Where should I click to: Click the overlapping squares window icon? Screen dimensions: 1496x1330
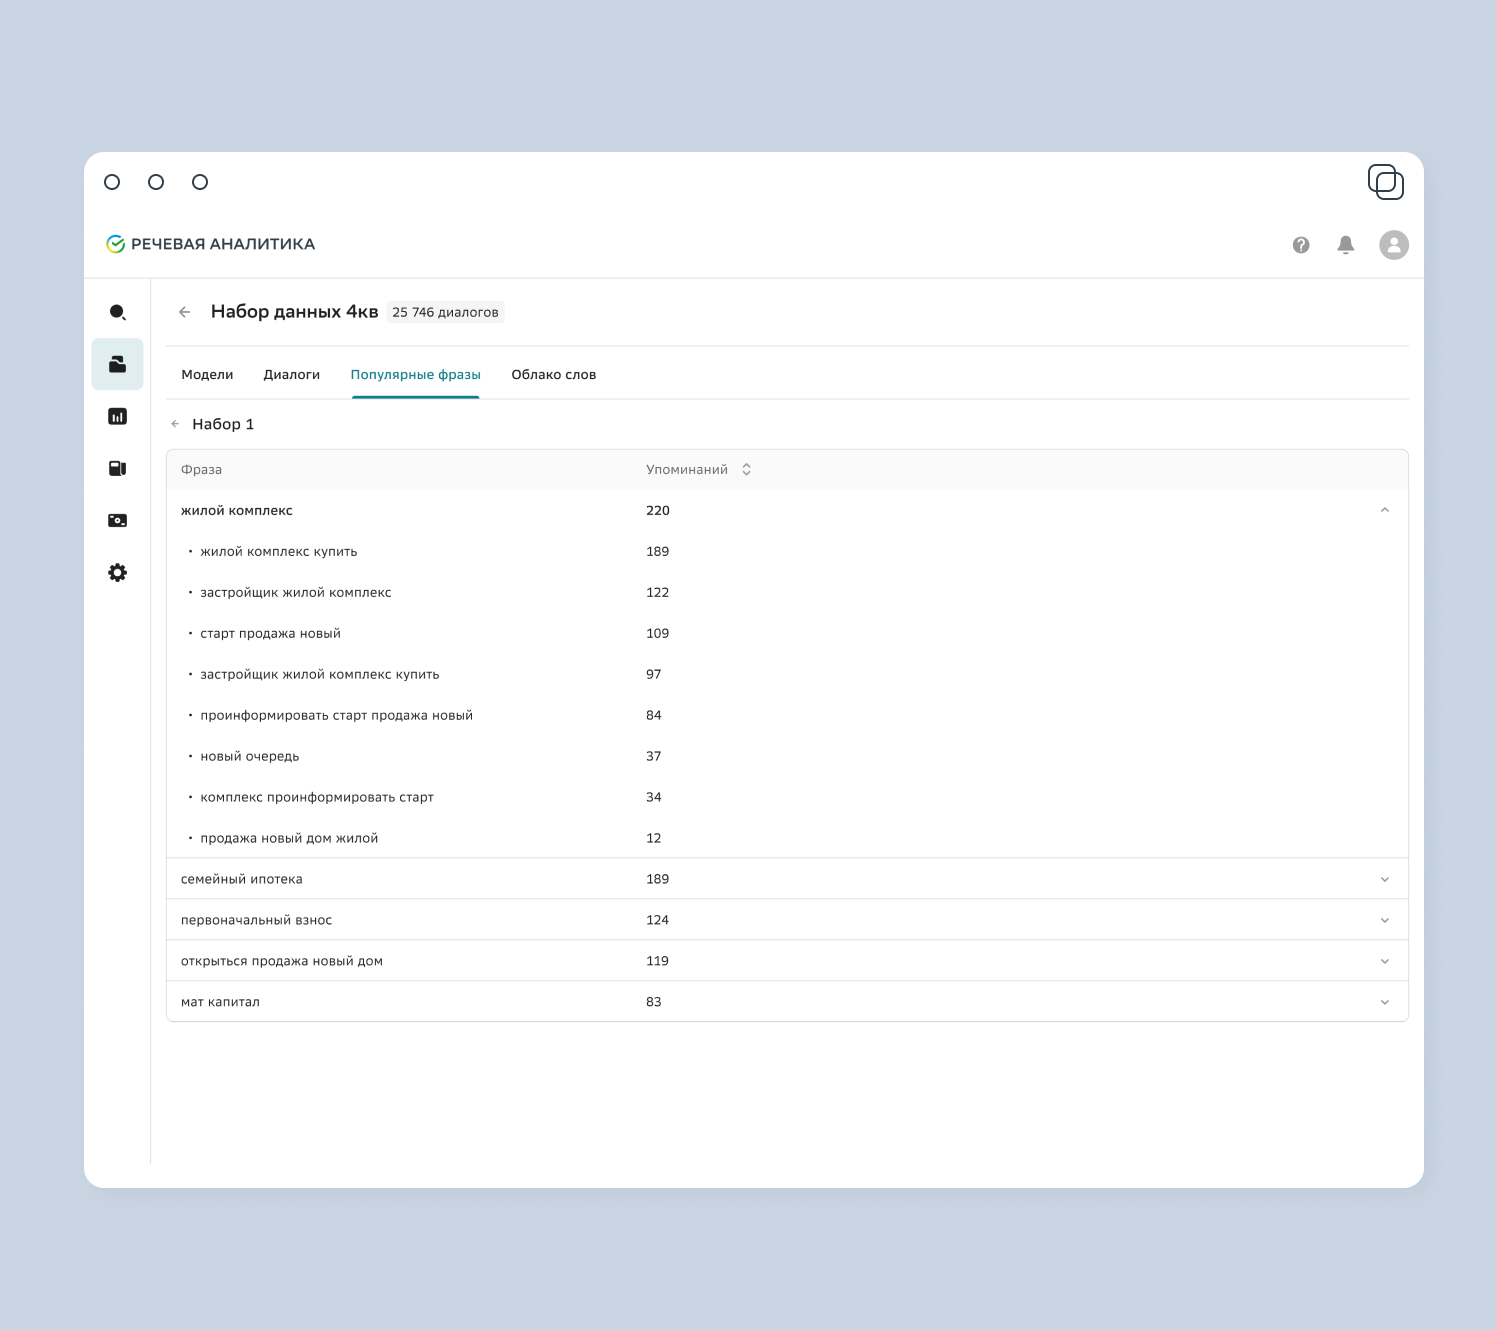point(1386,182)
